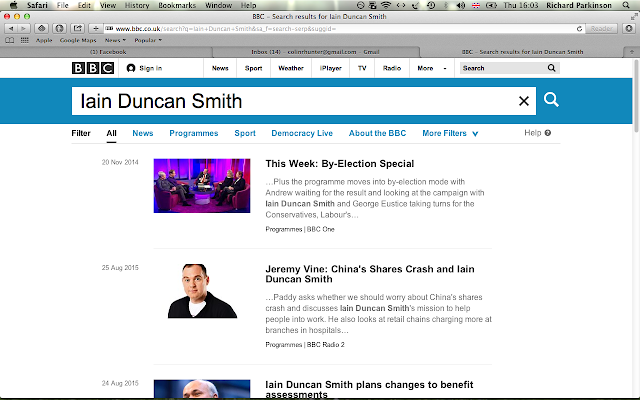
Task: Open the File menu
Action: tap(62, 5)
